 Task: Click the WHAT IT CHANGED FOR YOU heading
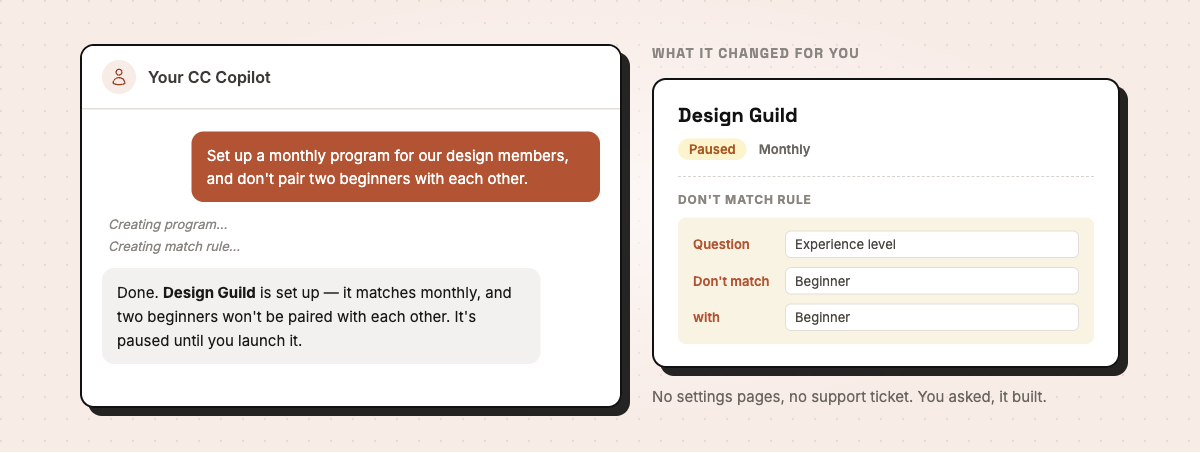tap(755, 53)
